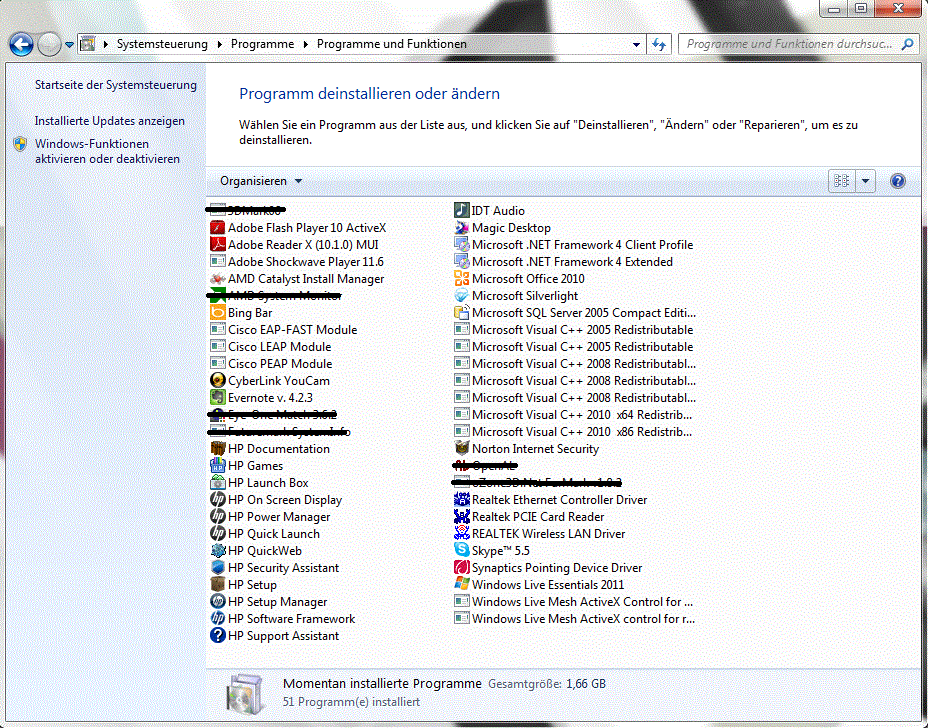
Task: Select Microsoft Visual C++ 2010 x64 Redistributable
Action: (x=573, y=415)
